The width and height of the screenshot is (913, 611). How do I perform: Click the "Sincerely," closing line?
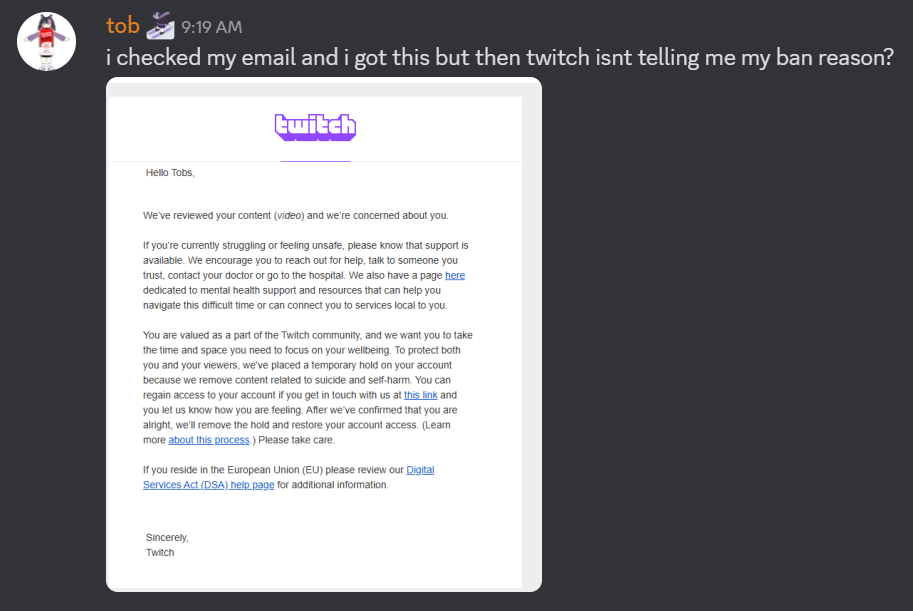point(167,537)
